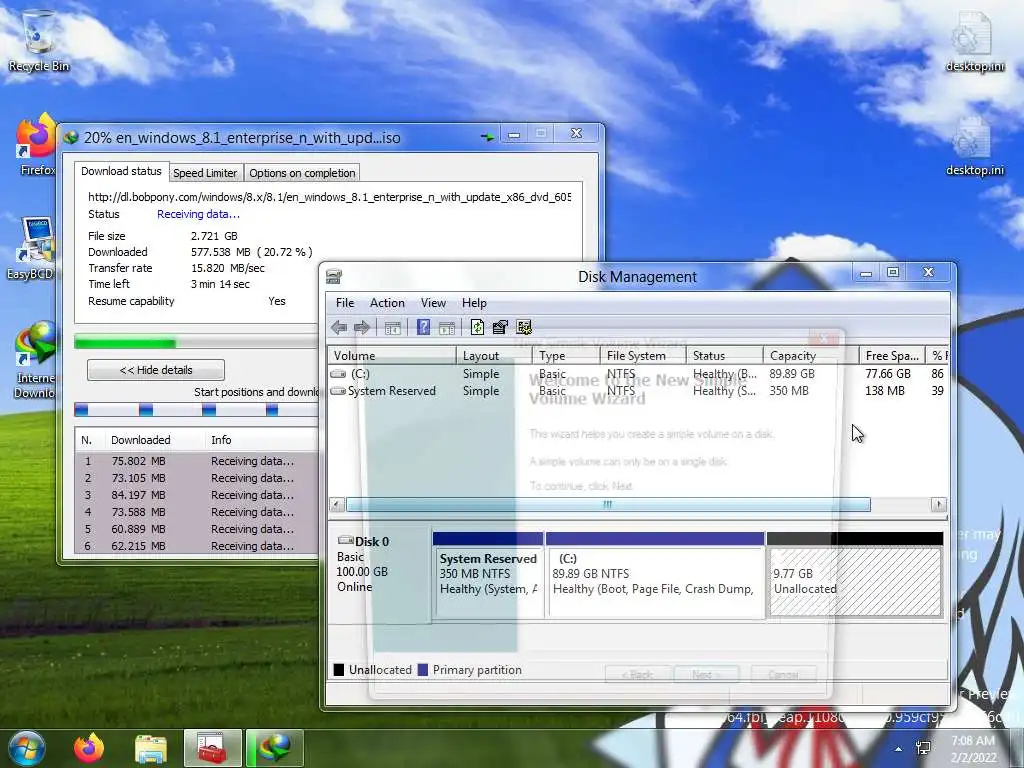The width and height of the screenshot is (1024, 768).
Task: Sort by the Layout column header
Action: click(x=494, y=356)
